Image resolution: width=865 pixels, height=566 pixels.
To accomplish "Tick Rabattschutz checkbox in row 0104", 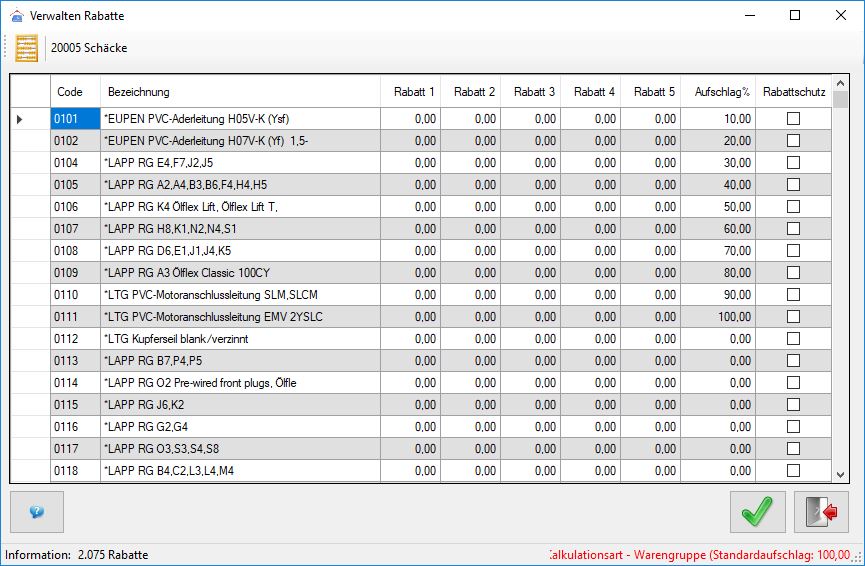I will pyautogui.click(x=793, y=163).
